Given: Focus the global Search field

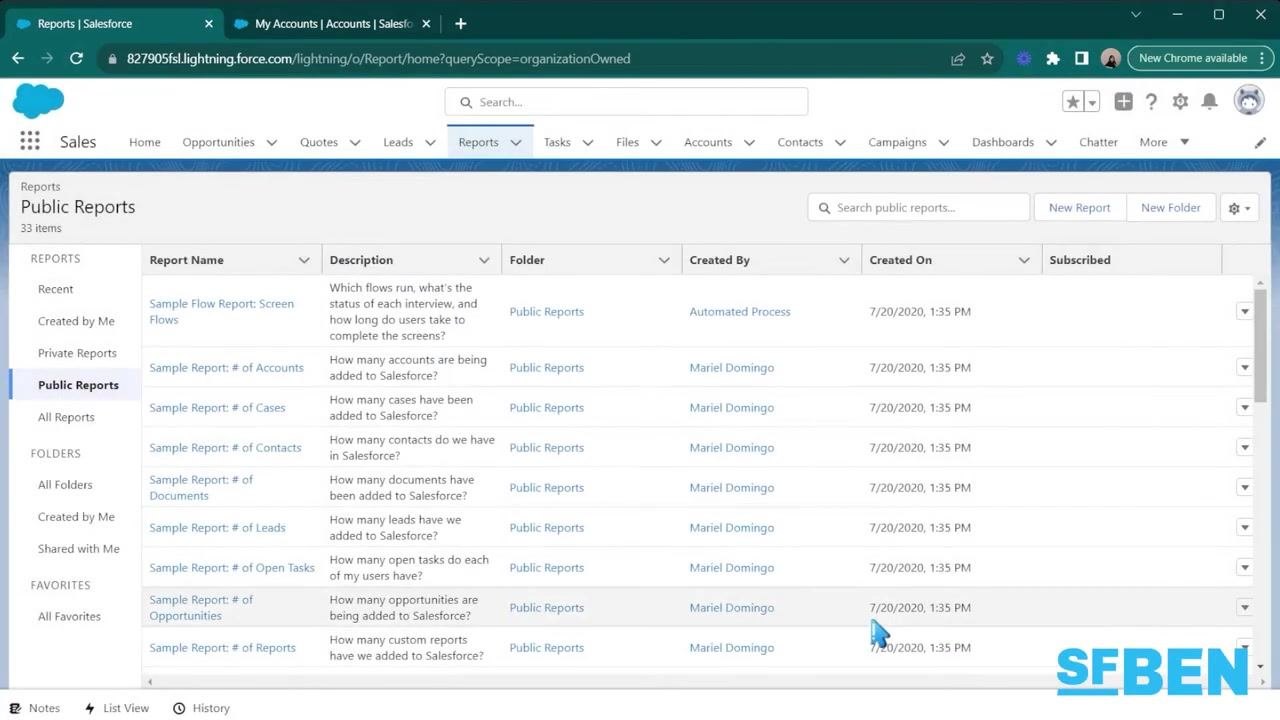Looking at the screenshot, I should click(626, 102).
